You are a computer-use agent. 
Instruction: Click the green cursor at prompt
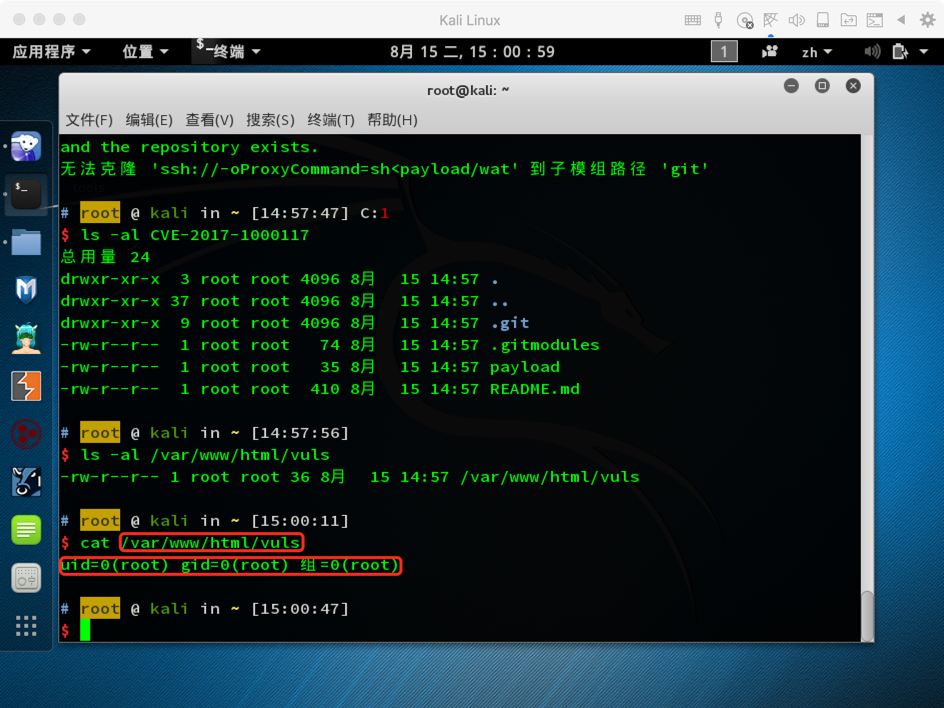tap(85, 630)
